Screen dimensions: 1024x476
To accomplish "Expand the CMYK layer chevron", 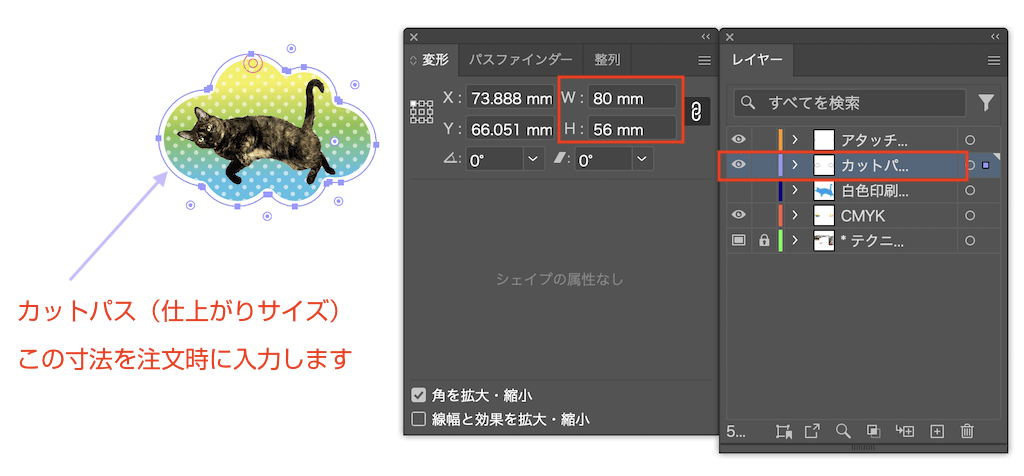I will click(795, 215).
